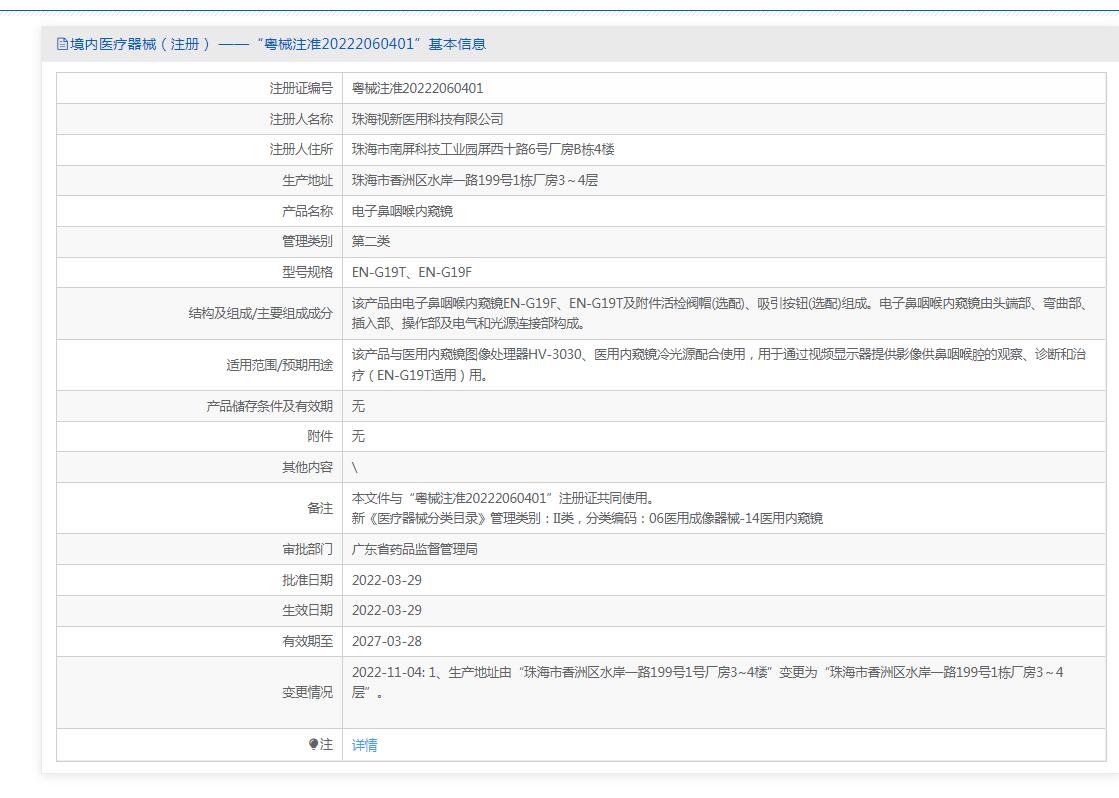
Task: Click the document icon in the panel header
Action: (62, 44)
